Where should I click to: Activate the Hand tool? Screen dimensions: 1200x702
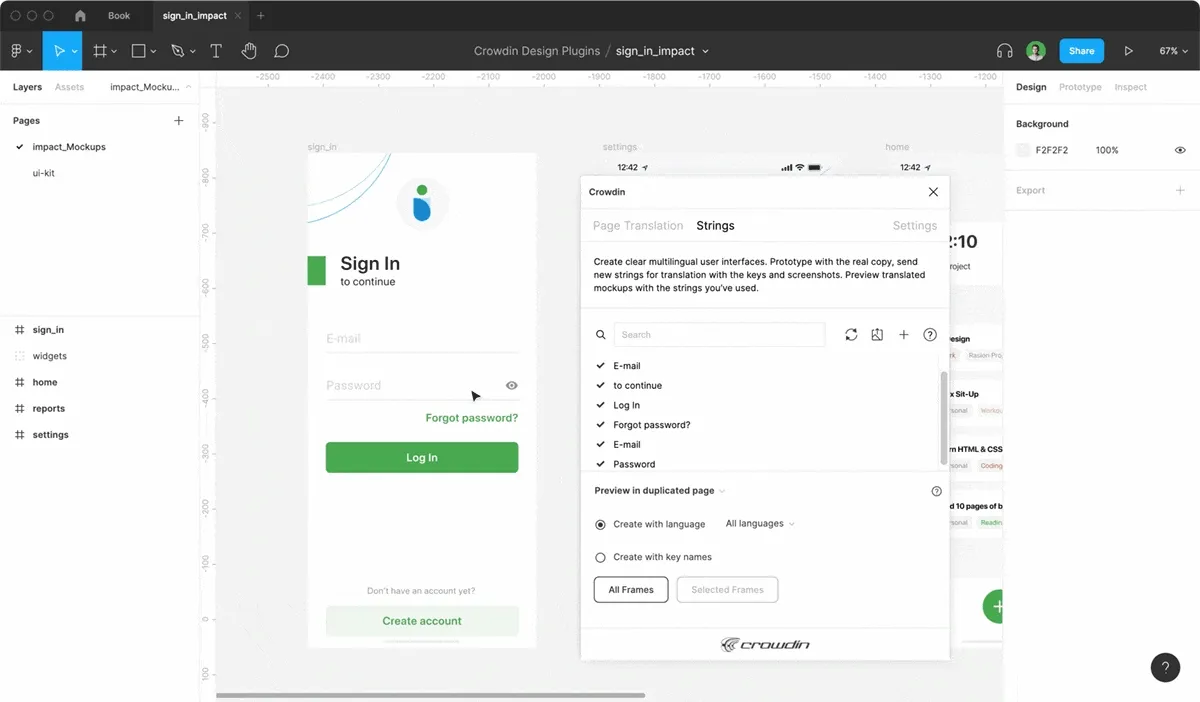249,50
